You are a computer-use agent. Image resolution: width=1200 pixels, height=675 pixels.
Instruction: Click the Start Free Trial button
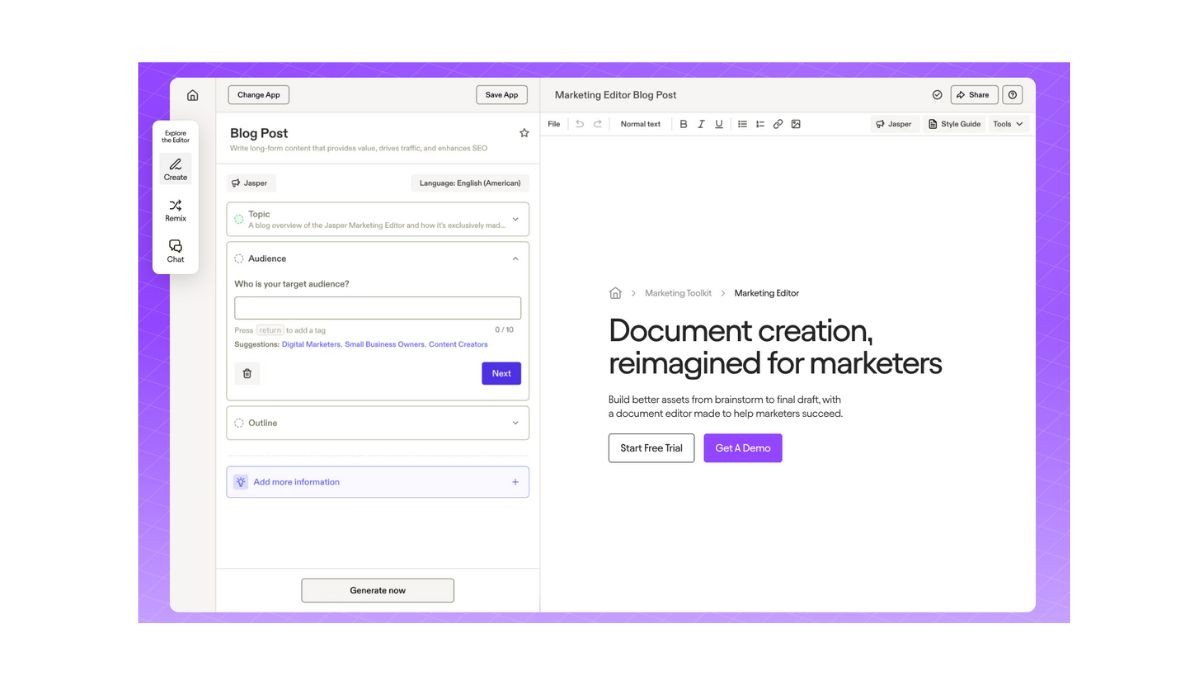651,448
